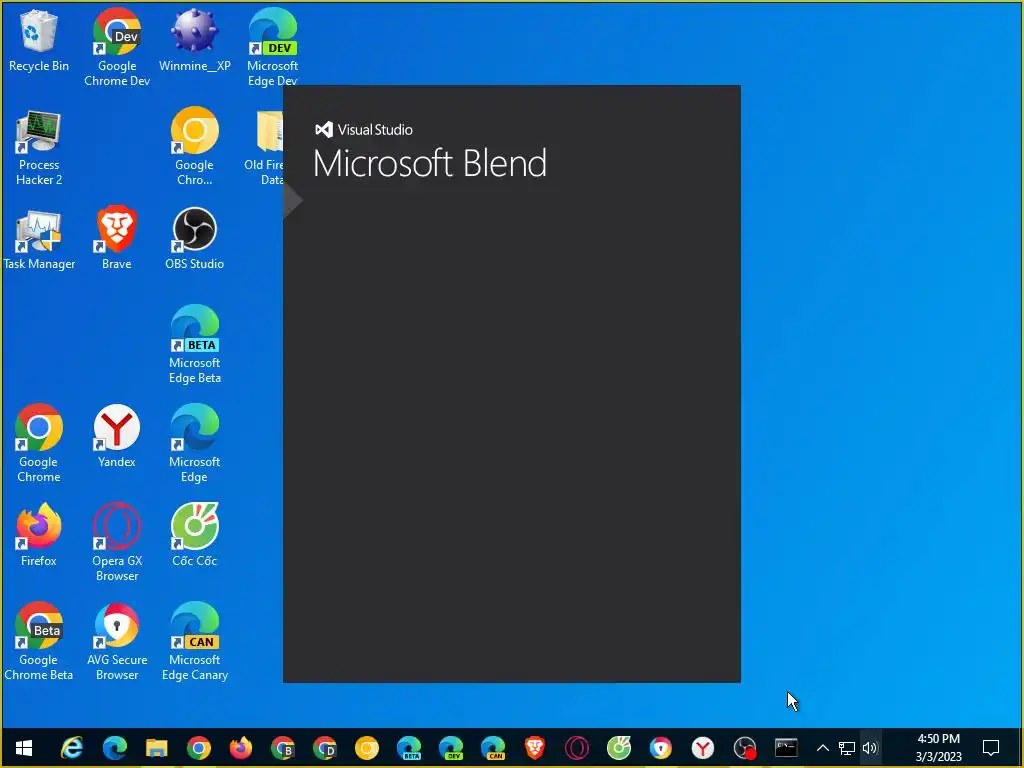This screenshot has height=768, width=1024.
Task: Switch to OBS Studio in the taskbar
Action: (x=744, y=748)
